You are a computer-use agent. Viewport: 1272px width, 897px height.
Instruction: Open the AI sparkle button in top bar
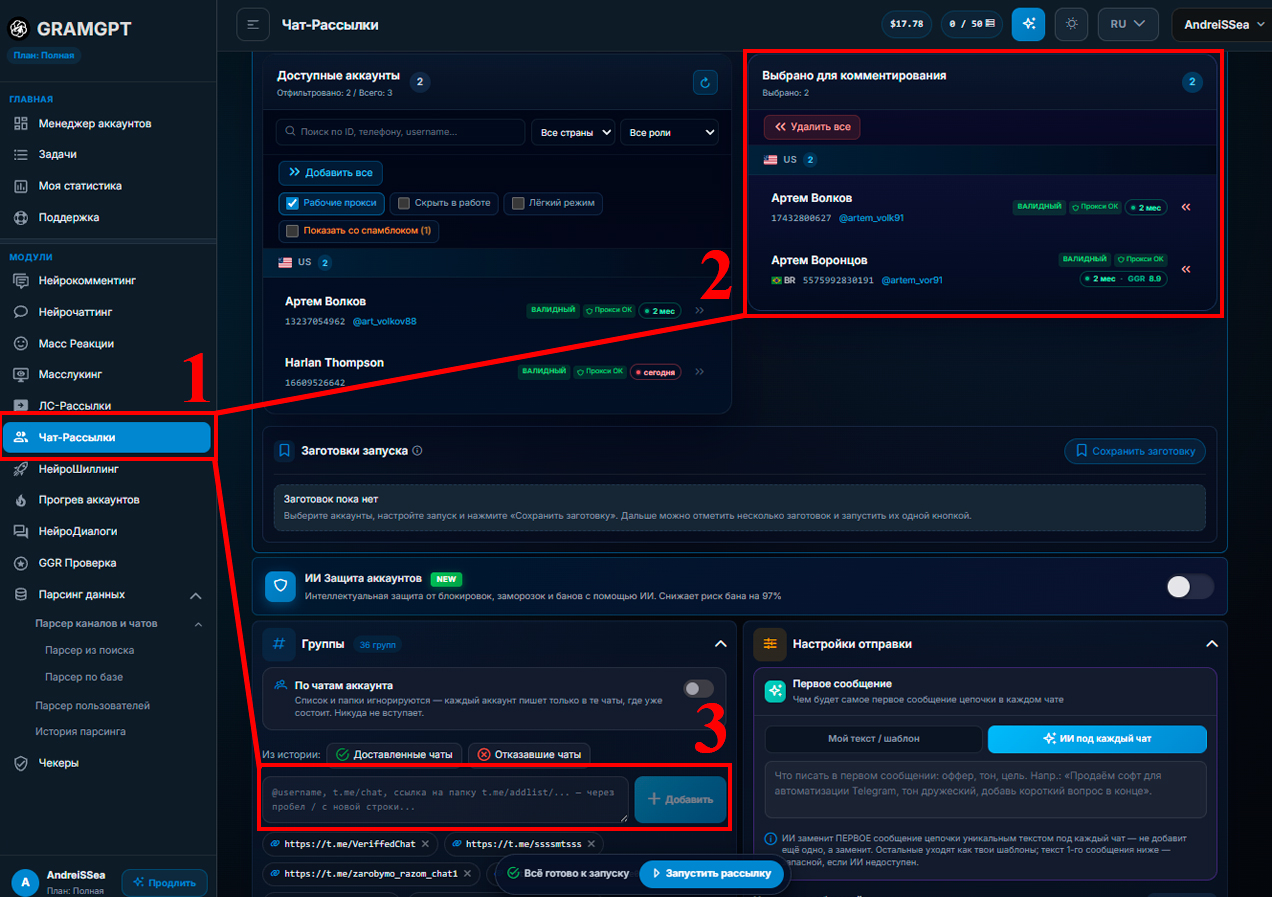pyautogui.click(x=1028, y=24)
